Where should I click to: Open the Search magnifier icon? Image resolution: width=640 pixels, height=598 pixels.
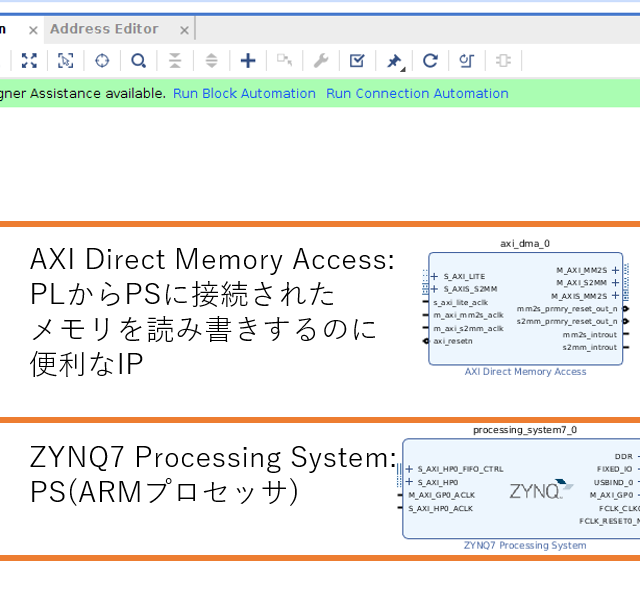coord(139,61)
